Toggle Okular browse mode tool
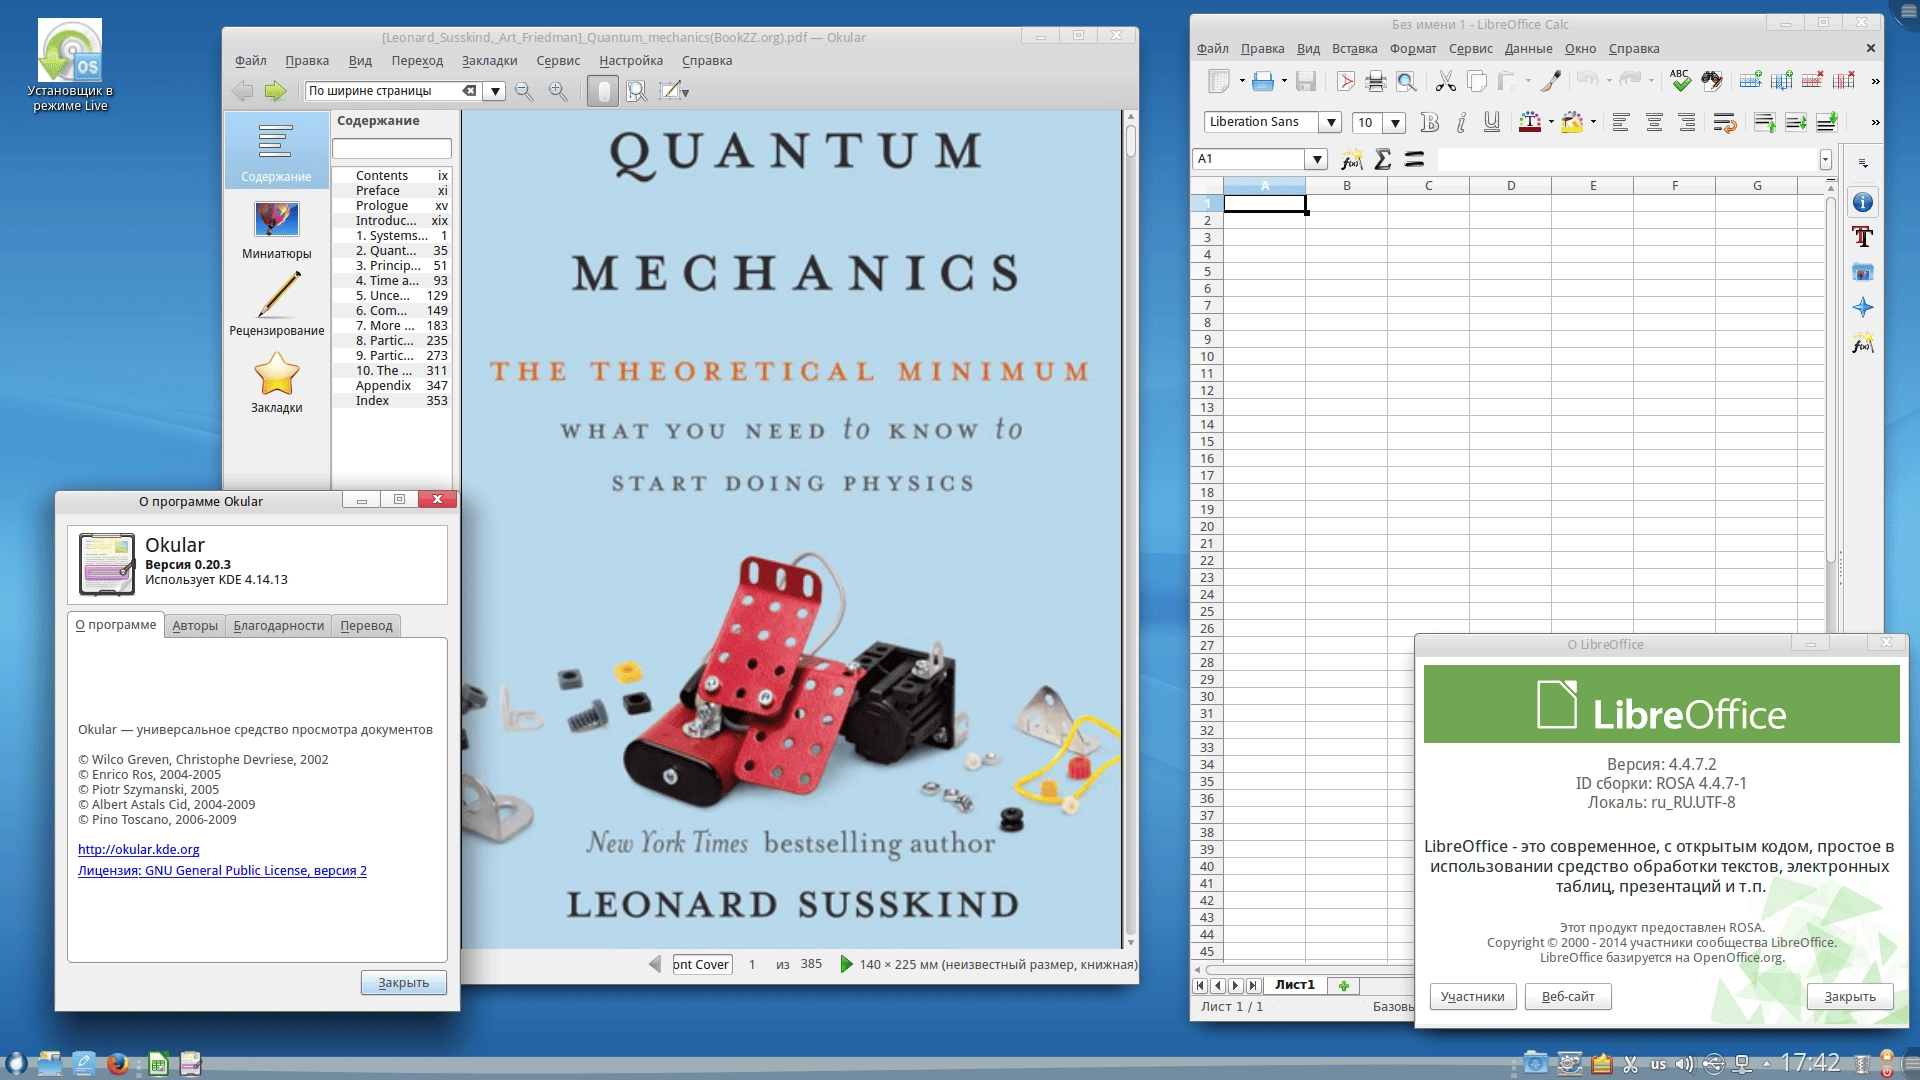The image size is (1920, 1080). pos(602,91)
